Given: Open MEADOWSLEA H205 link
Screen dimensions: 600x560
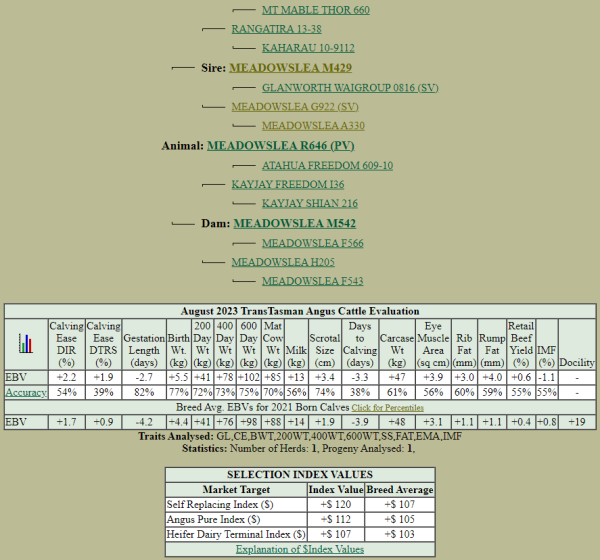Looking at the screenshot, I should tap(283, 262).
